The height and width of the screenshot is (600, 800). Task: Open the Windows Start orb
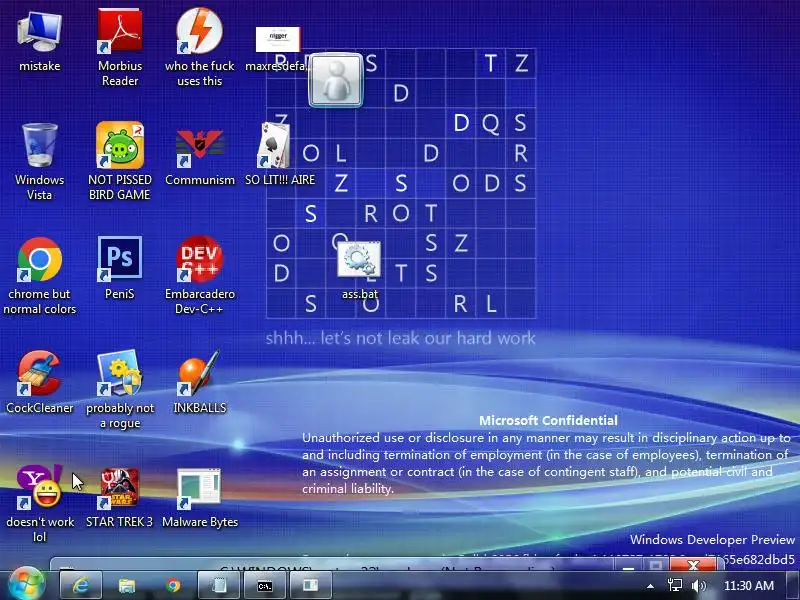click(x=26, y=585)
